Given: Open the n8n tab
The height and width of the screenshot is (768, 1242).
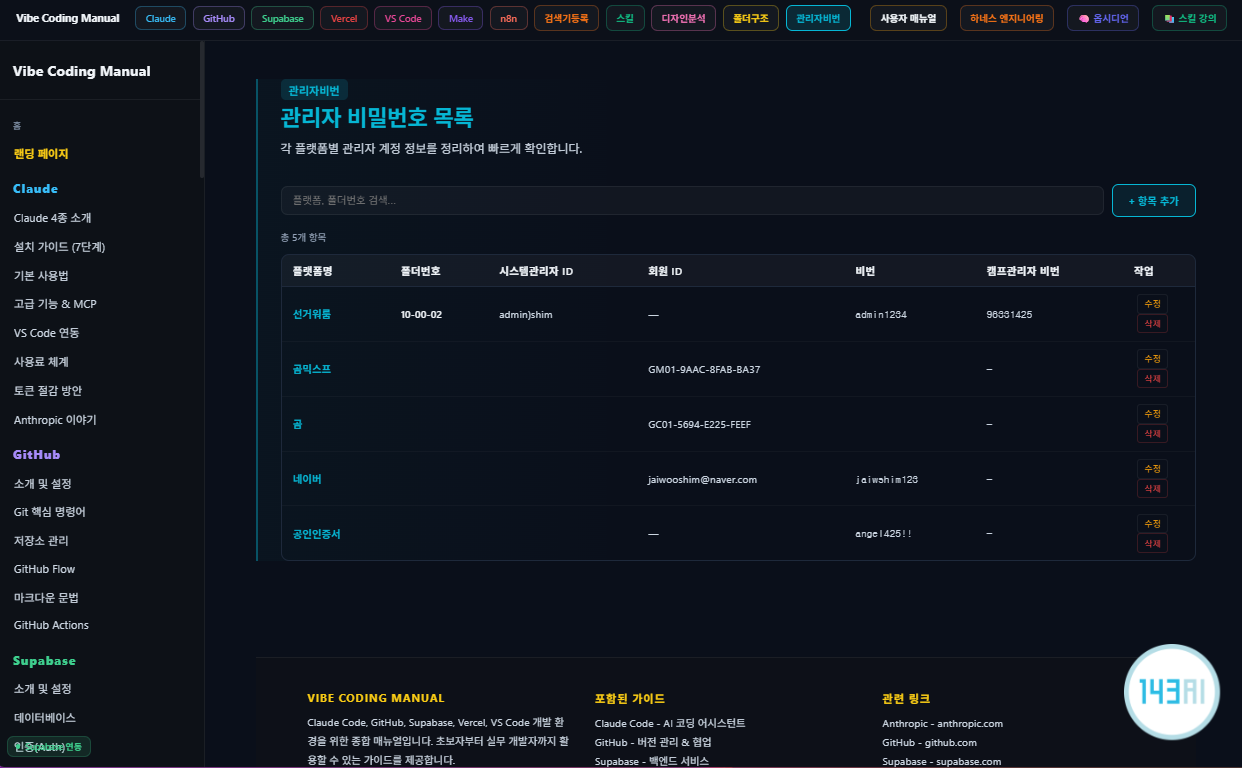Looking at the screenshot, I should 509,18.
